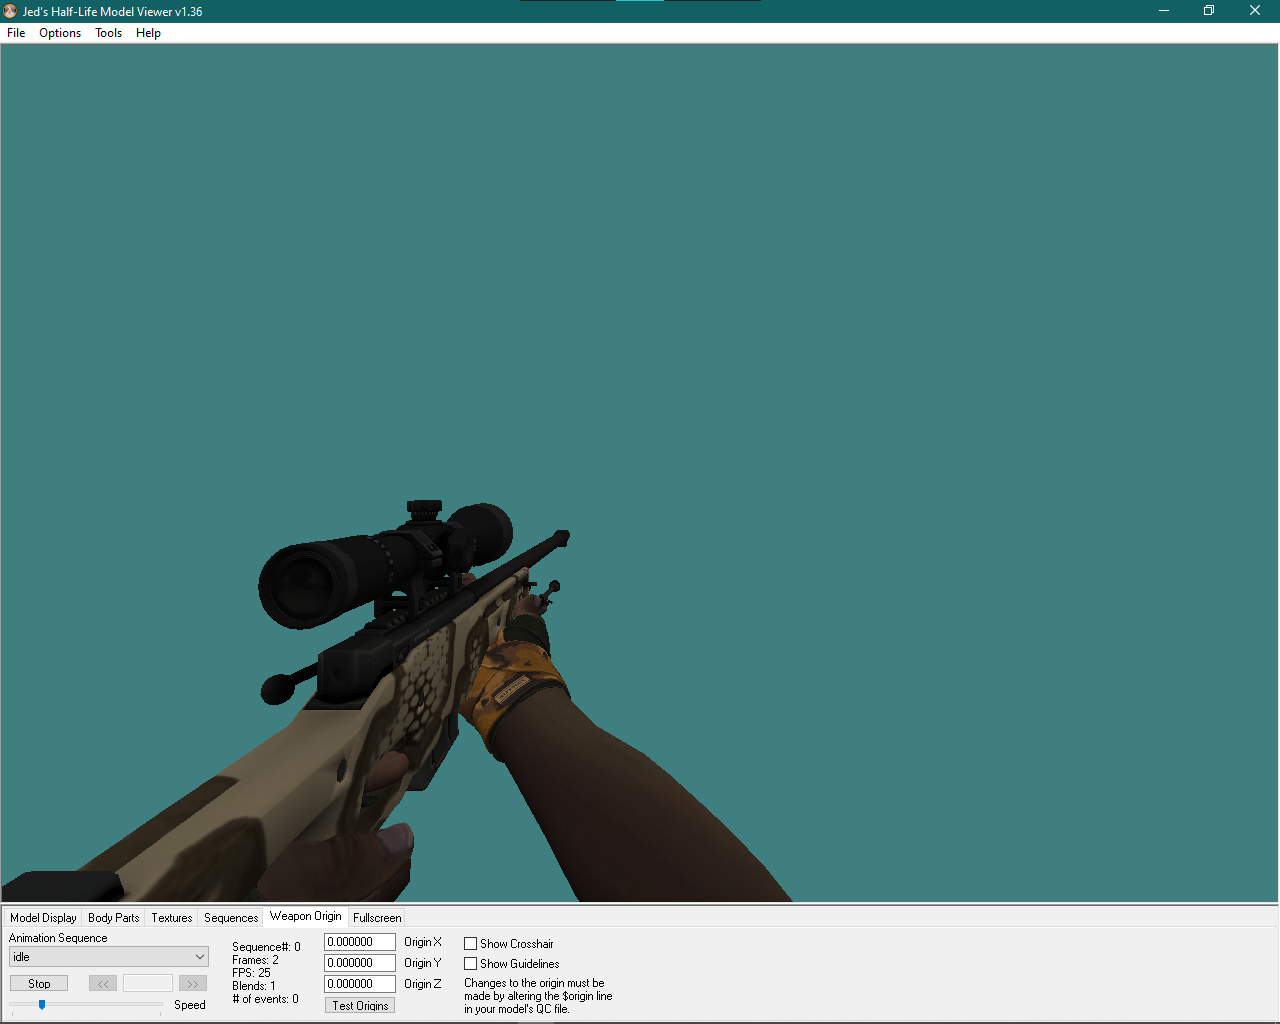Switch to the Textures tab
1280x1024 pixels.
point(172,918)
